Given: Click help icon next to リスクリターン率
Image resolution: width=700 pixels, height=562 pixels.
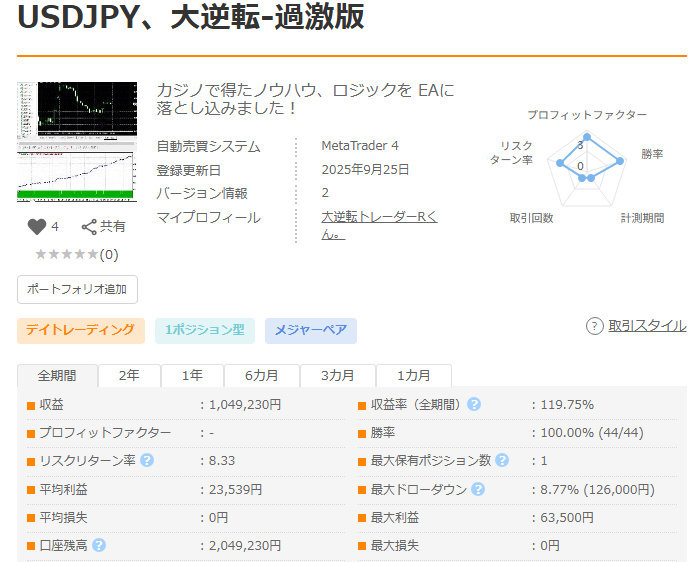Looking at the screenshot, I should [148, 460].
